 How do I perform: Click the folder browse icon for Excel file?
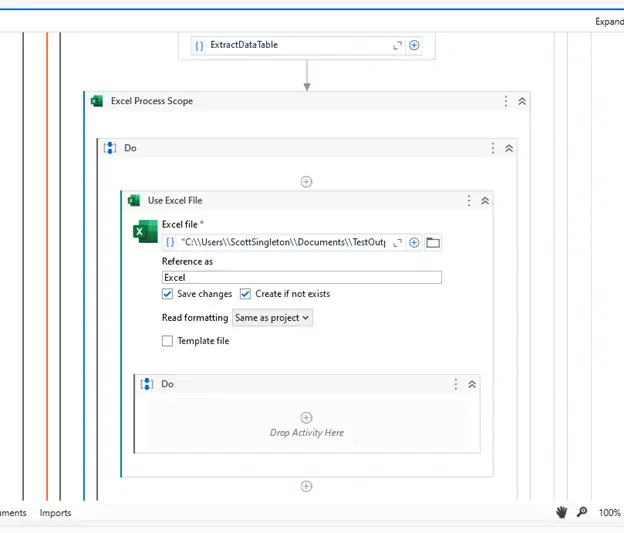pyautogui.click(x=433, y=242)
